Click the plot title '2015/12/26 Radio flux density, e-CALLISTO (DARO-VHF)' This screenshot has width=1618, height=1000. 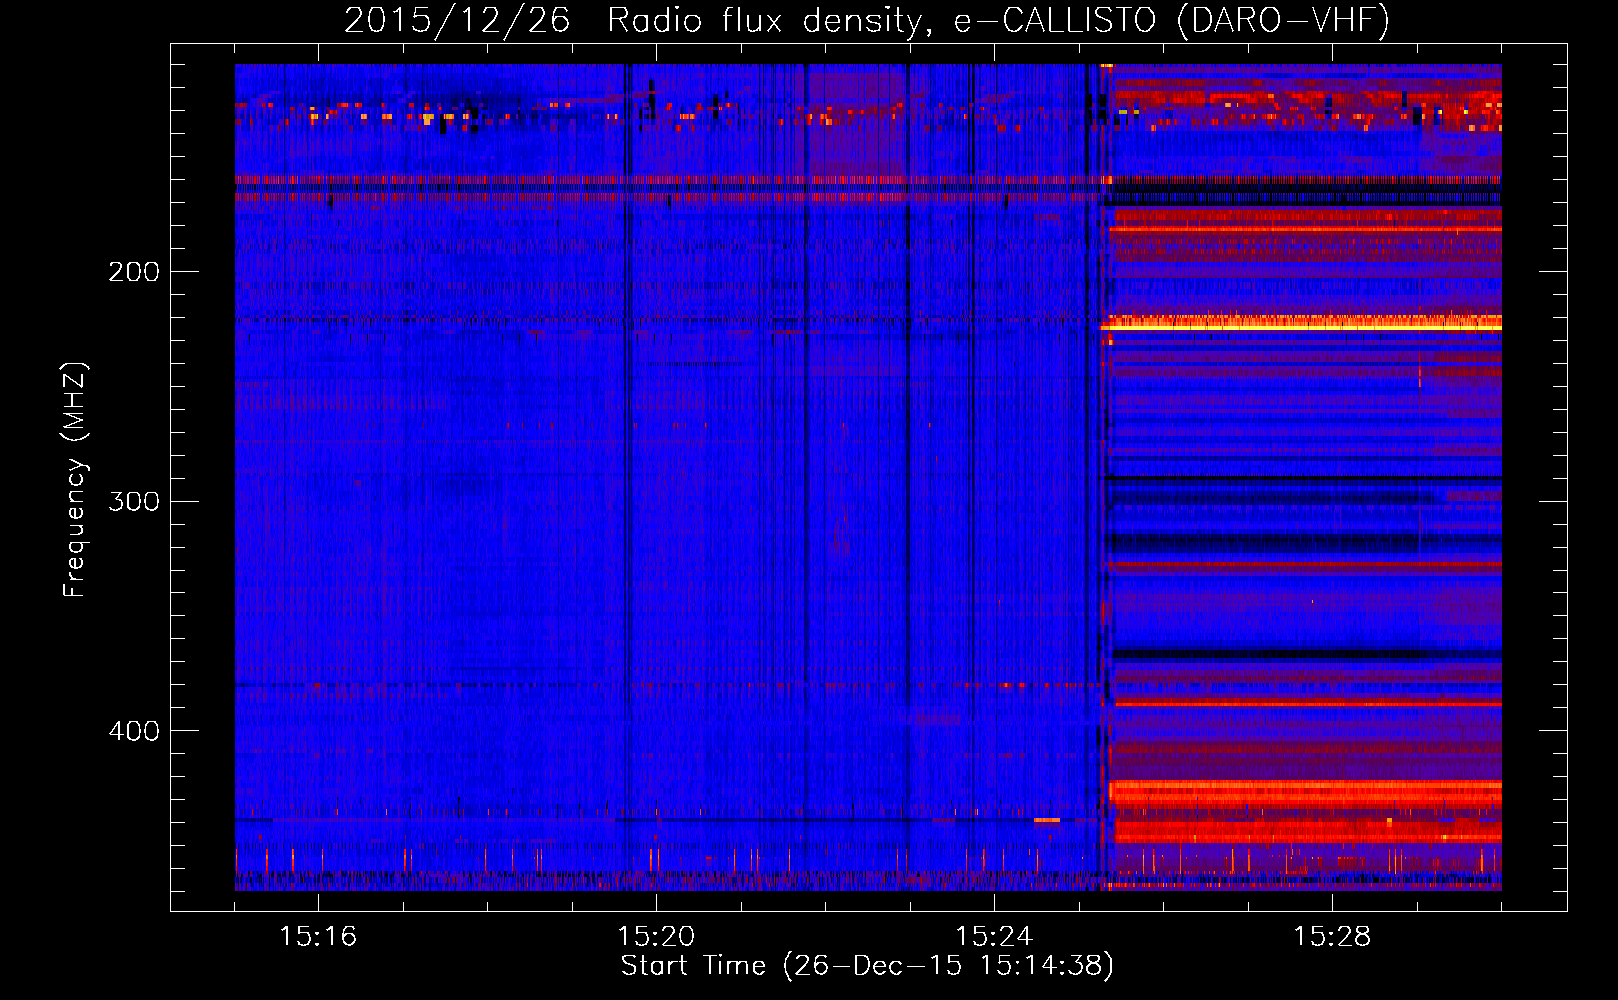tap(867, 20)
